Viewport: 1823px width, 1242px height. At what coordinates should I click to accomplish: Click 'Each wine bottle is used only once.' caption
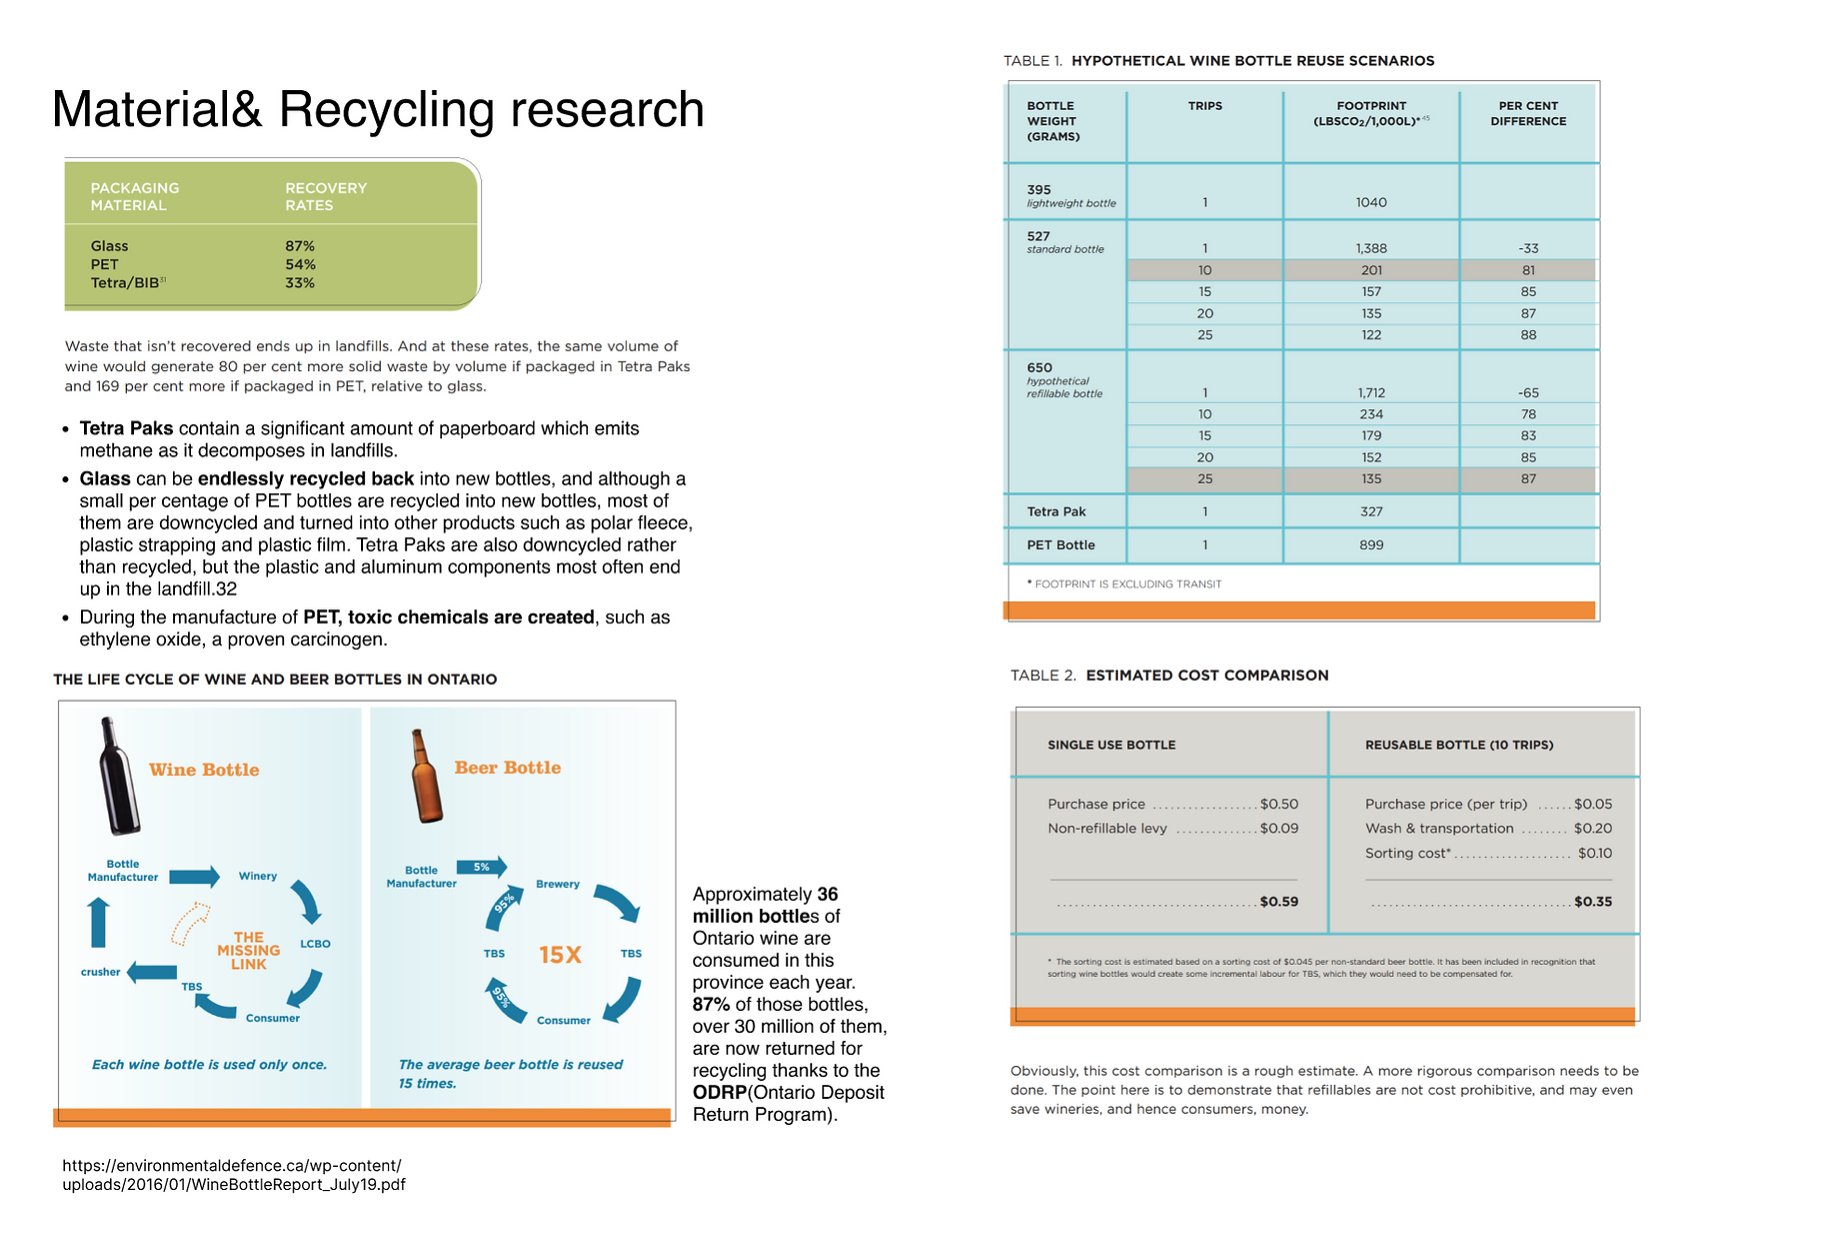(209, 1065)
